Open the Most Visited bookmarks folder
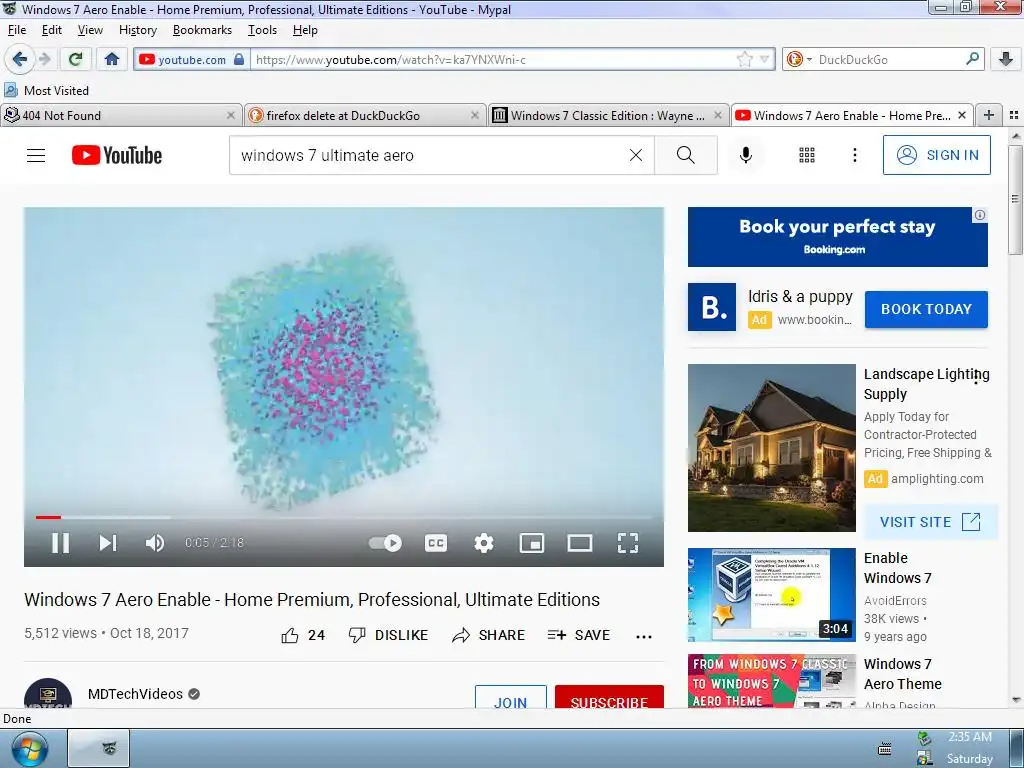1024x768 pixels. (x=46, y=90)
